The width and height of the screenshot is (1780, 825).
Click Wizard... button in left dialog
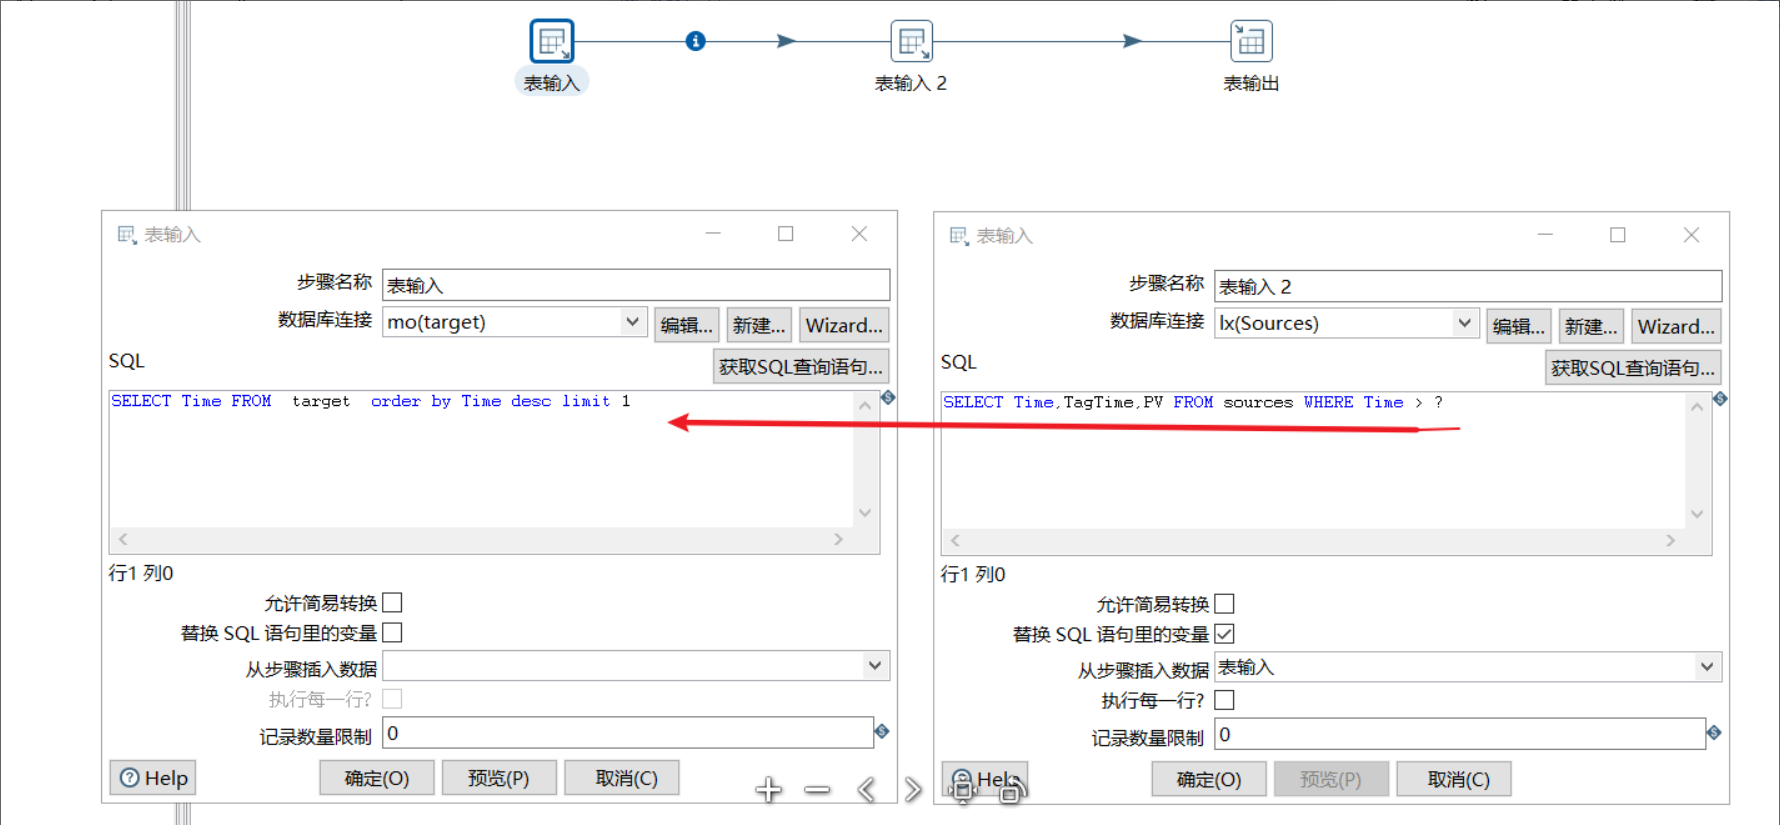click(x=844, y=325)
